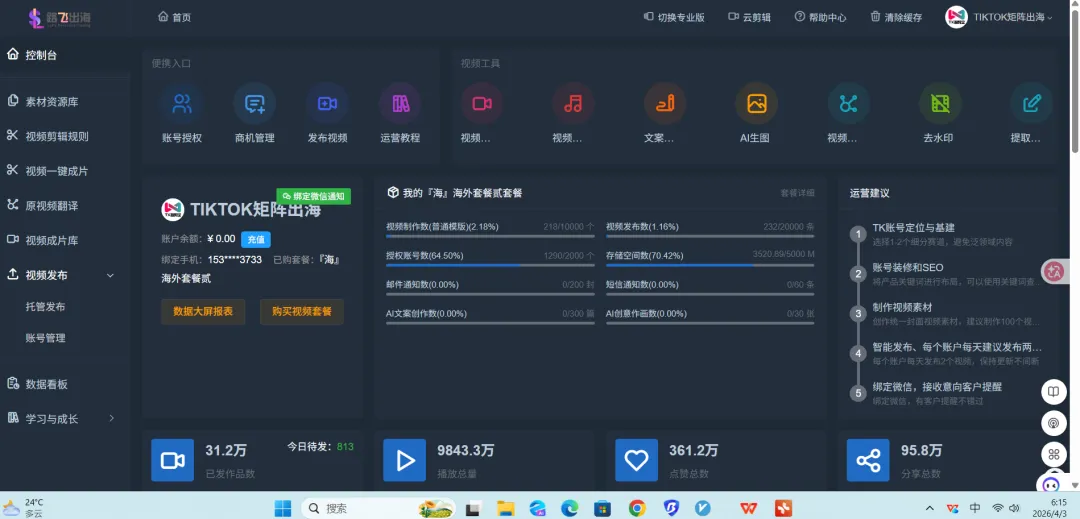Open WPS Office from the taskbar
Image resolution: width=1080 pixels, height=519 pixels.
tap(749, 508)
